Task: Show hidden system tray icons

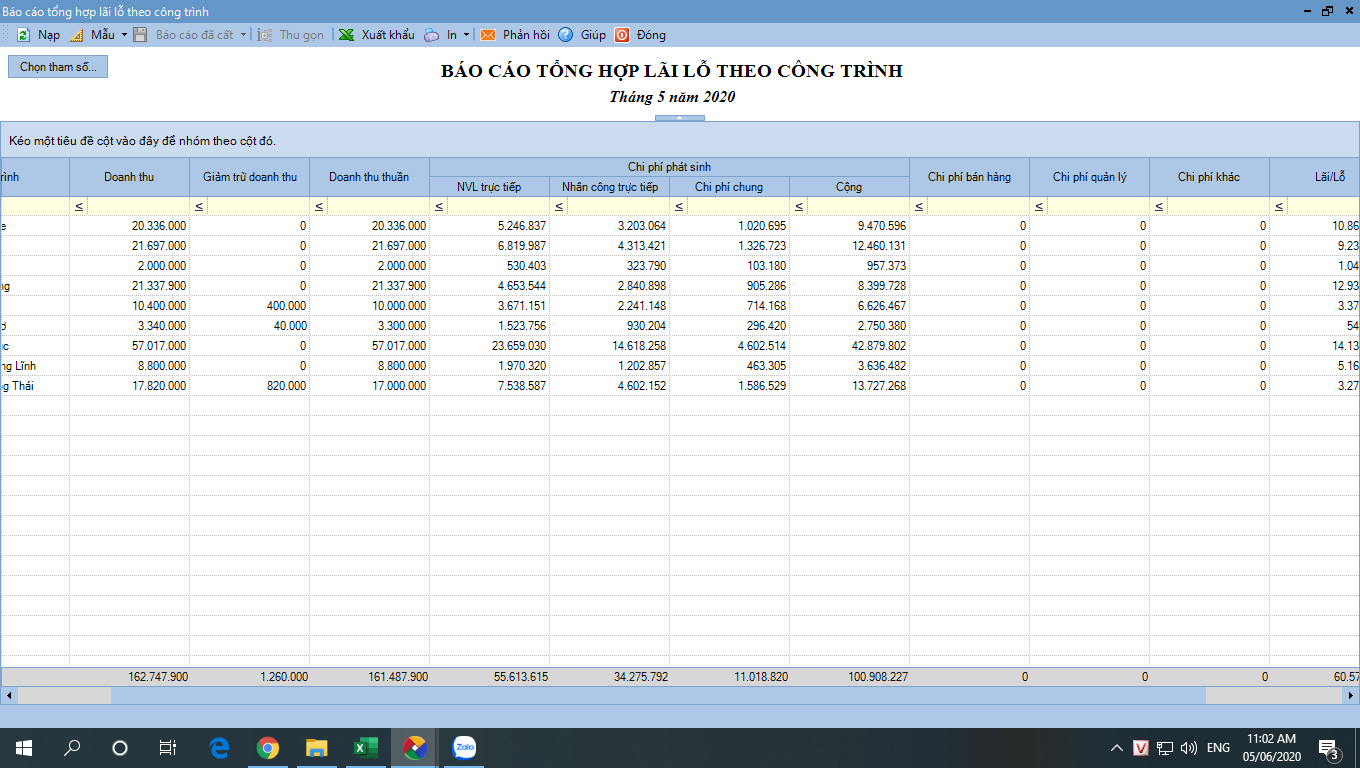Action: click(1117, 748)
